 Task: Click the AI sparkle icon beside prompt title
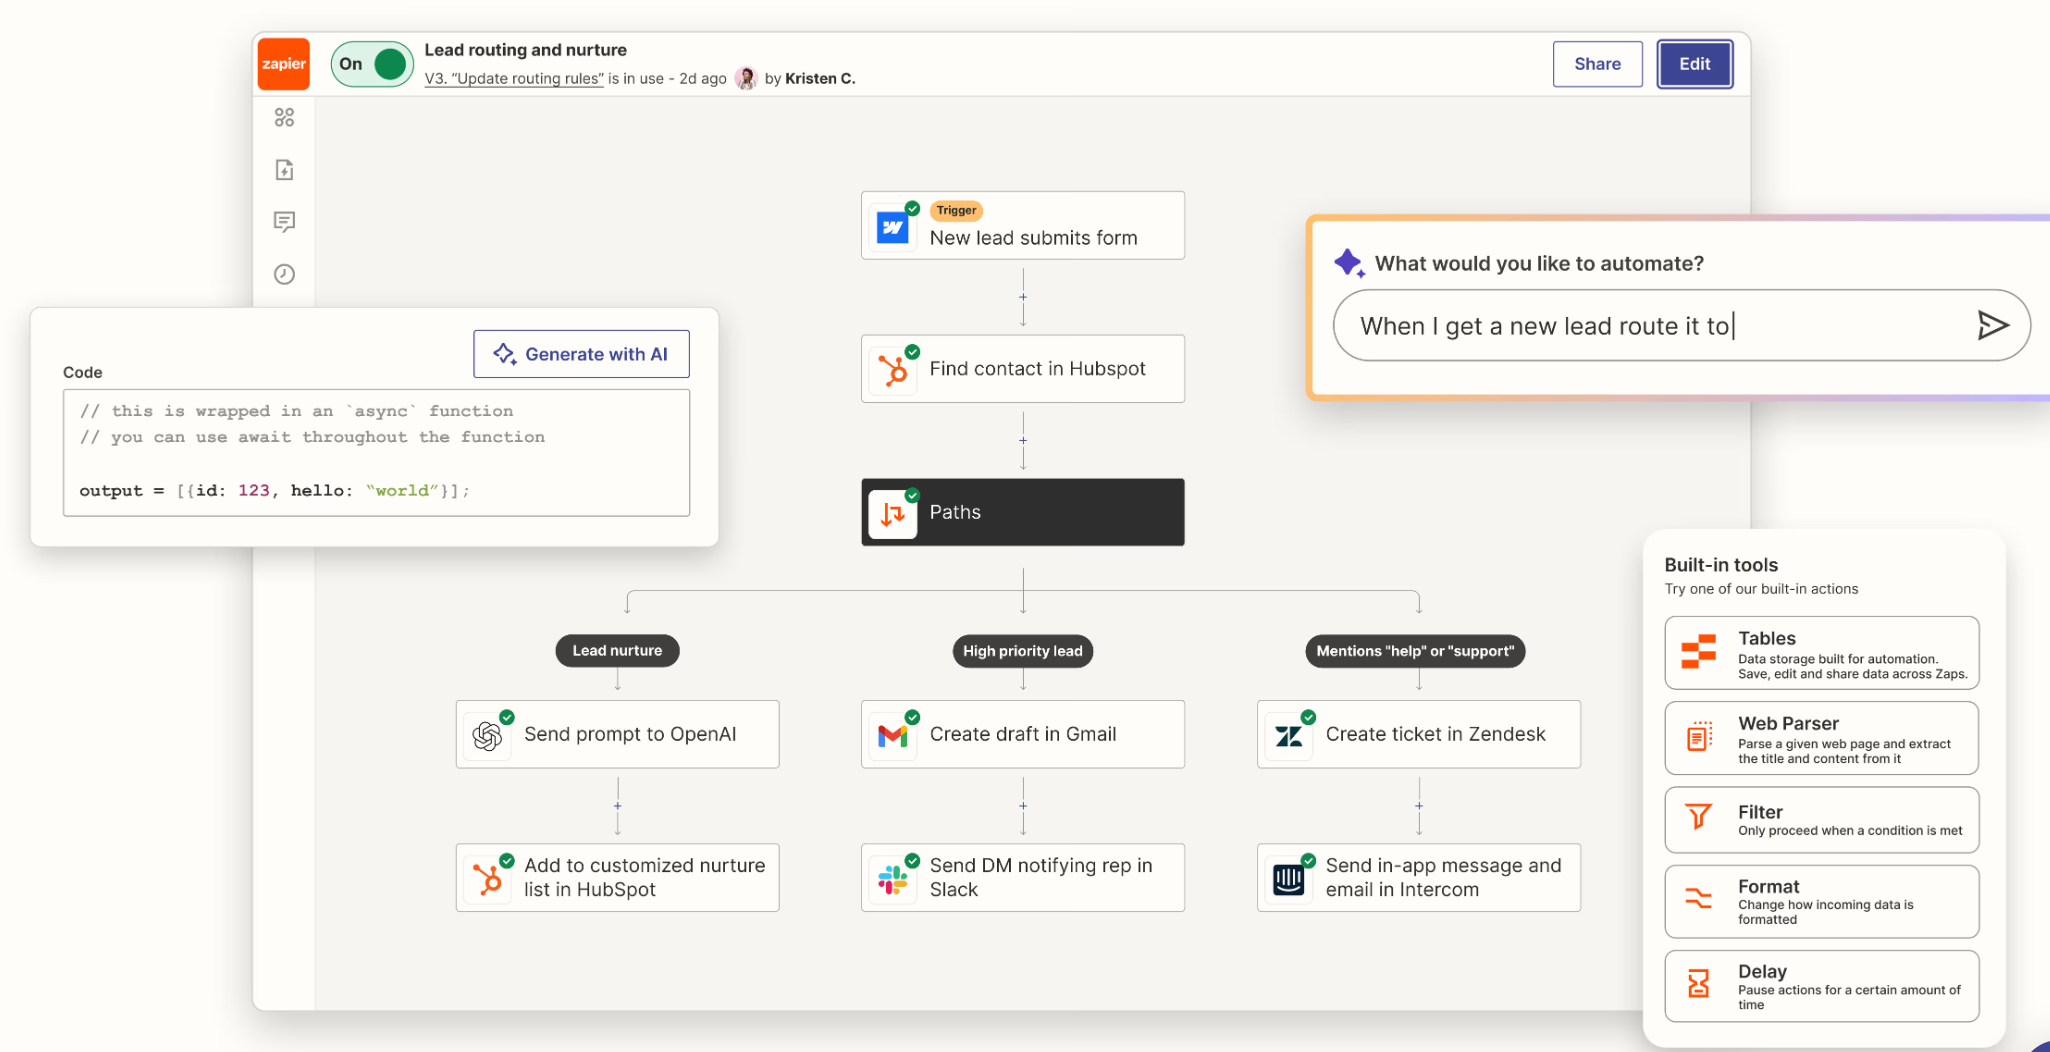[x=1349, y=263]
